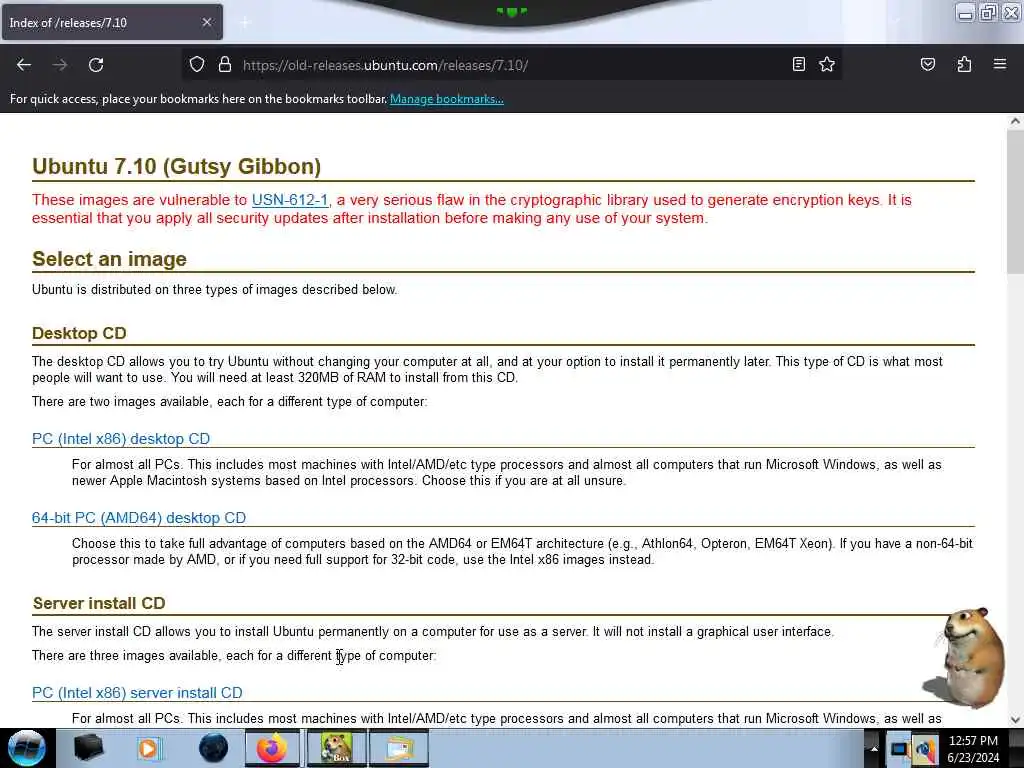This screenshot has width=1024, height=768.
Task: Close the Index of /releases/7.10 tab
Action: (x=206, y=22)
